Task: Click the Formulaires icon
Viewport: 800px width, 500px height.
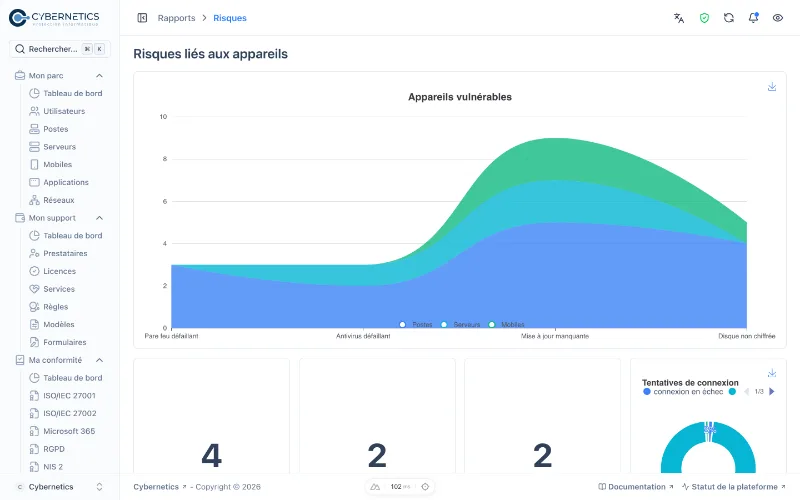Action: [34, 342]
